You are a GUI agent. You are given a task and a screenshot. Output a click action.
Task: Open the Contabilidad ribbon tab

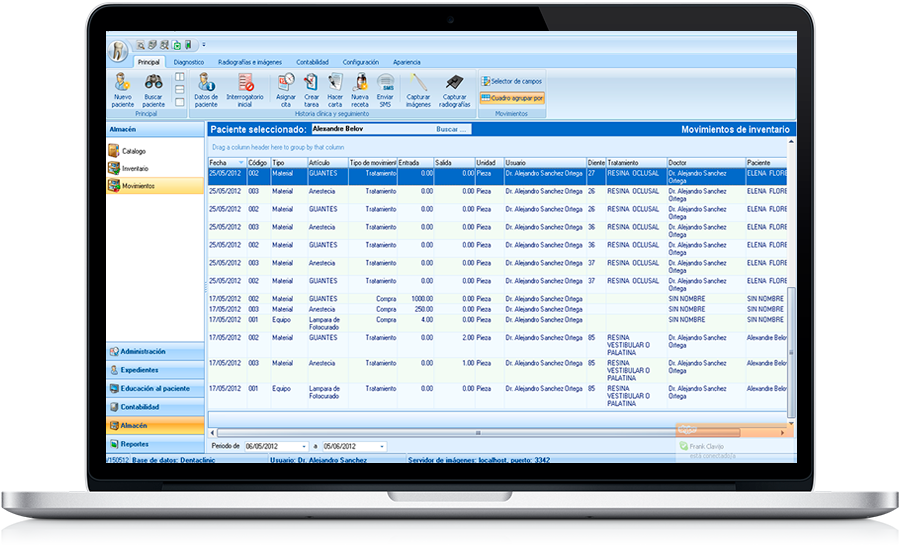click(x=312, y=62)
